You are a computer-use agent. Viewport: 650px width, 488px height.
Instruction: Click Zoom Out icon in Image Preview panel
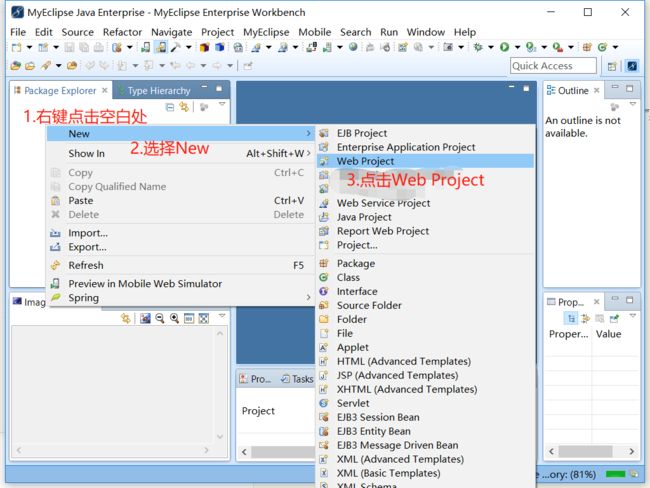(160, 318)
